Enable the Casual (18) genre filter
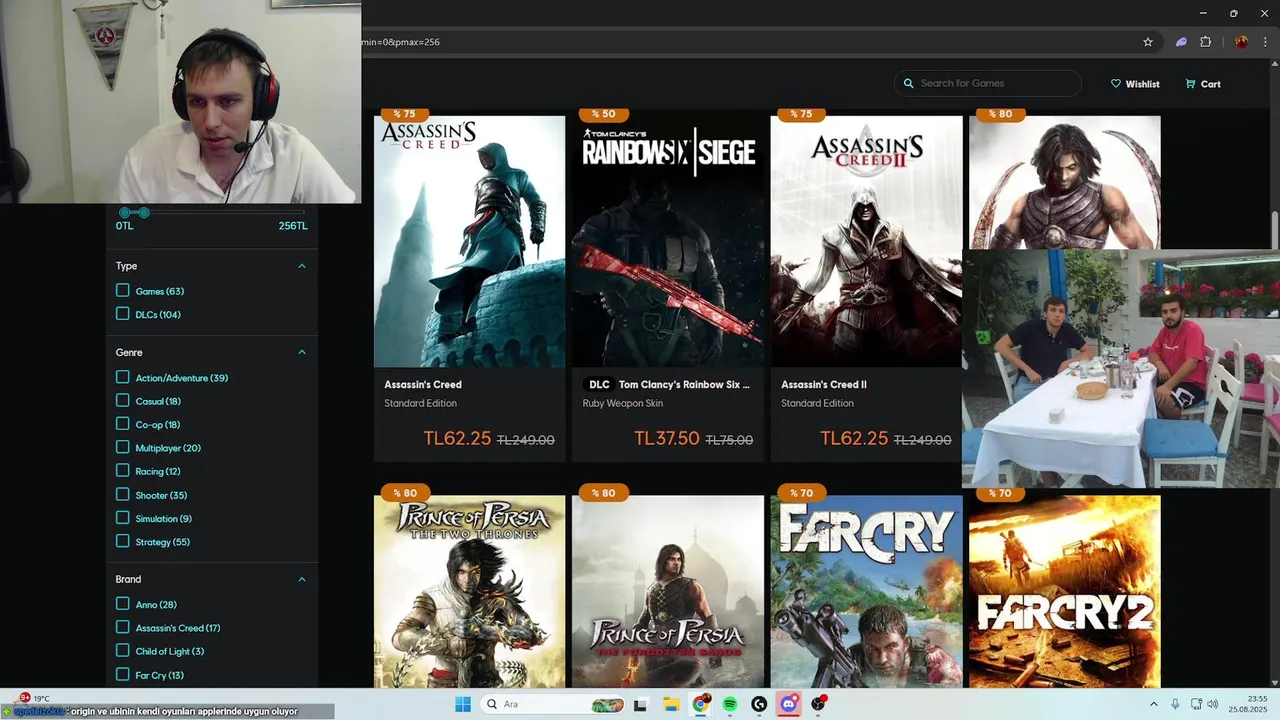Image resolution: width=1280 pixels, height=720 pixels. 123,400
